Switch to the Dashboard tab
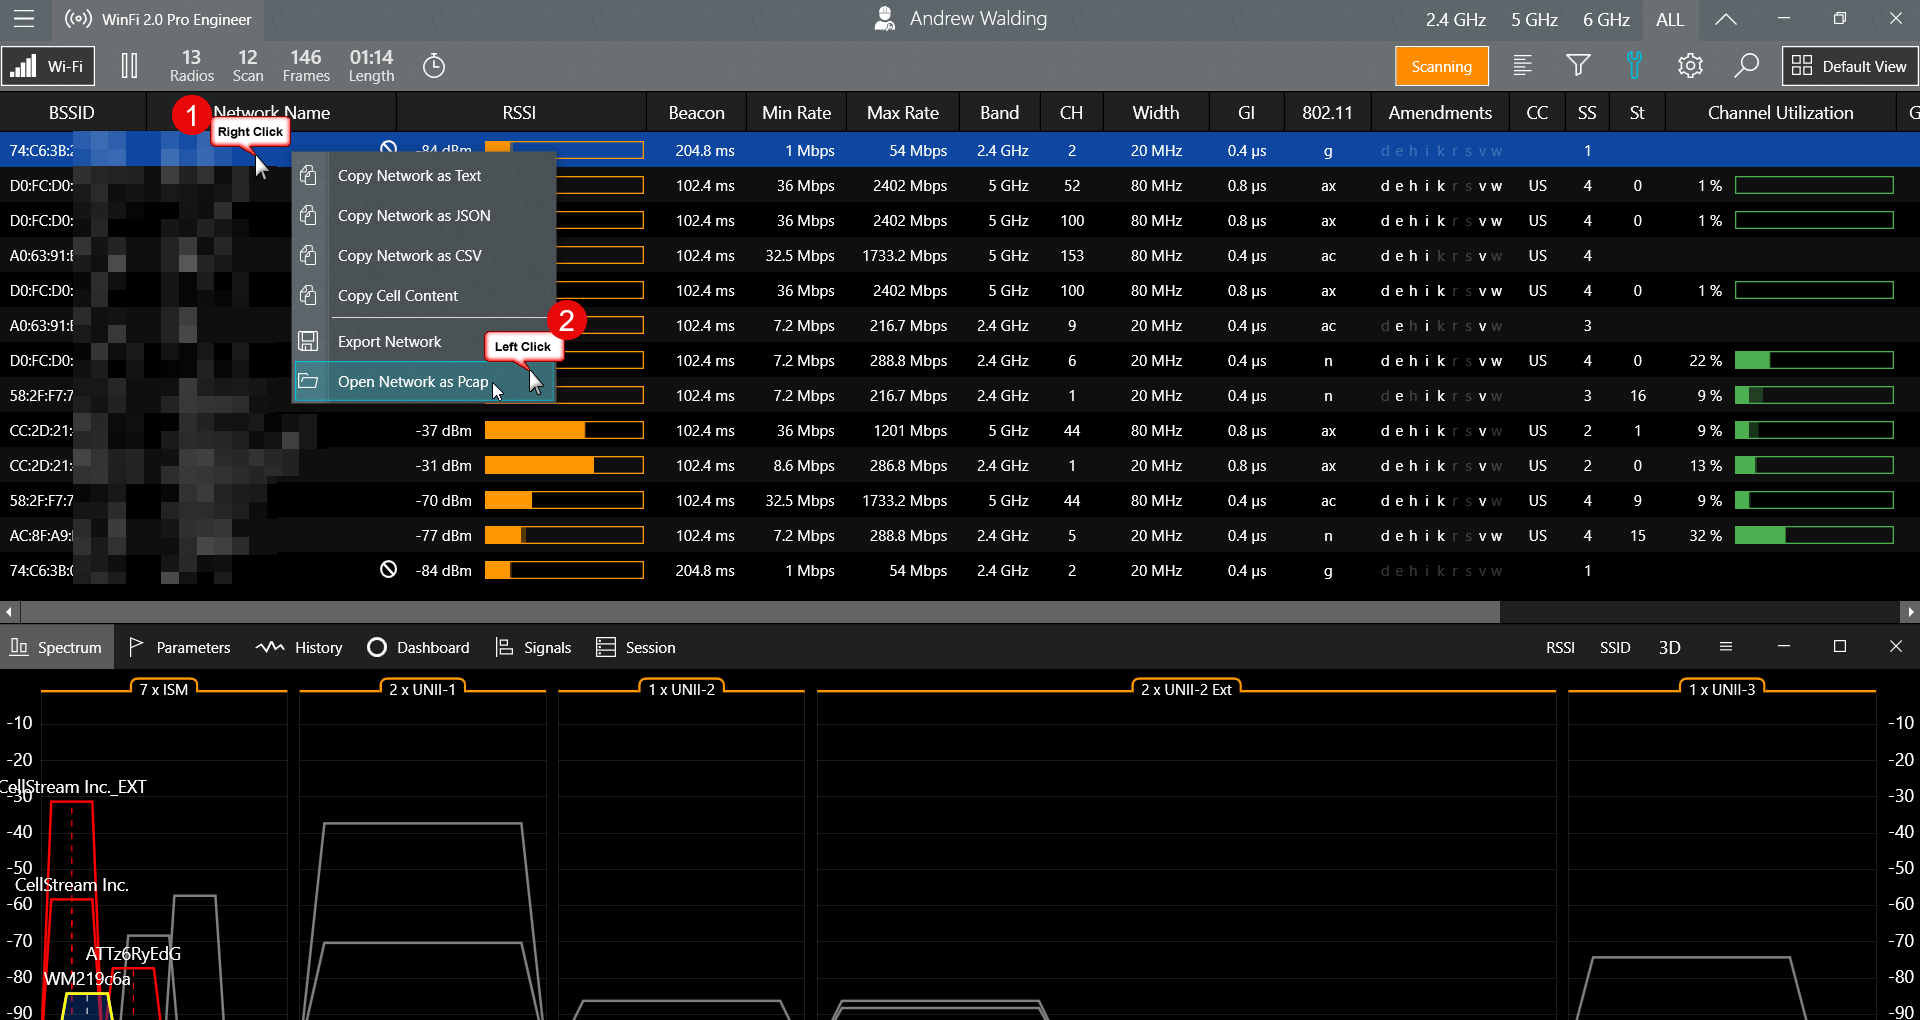 (418, 647)
